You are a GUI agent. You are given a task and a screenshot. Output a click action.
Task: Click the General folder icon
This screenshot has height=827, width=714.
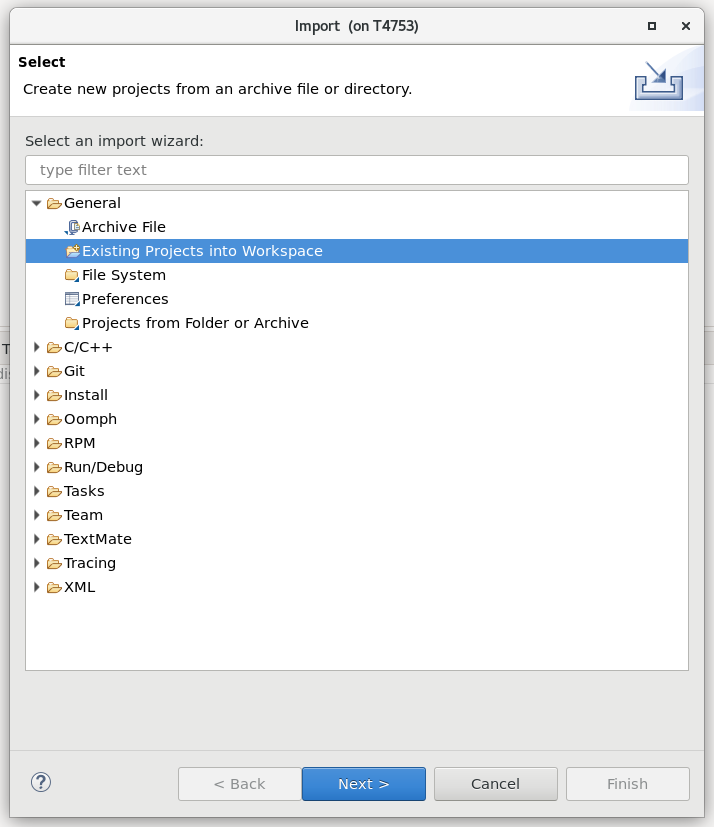point(54,203)
